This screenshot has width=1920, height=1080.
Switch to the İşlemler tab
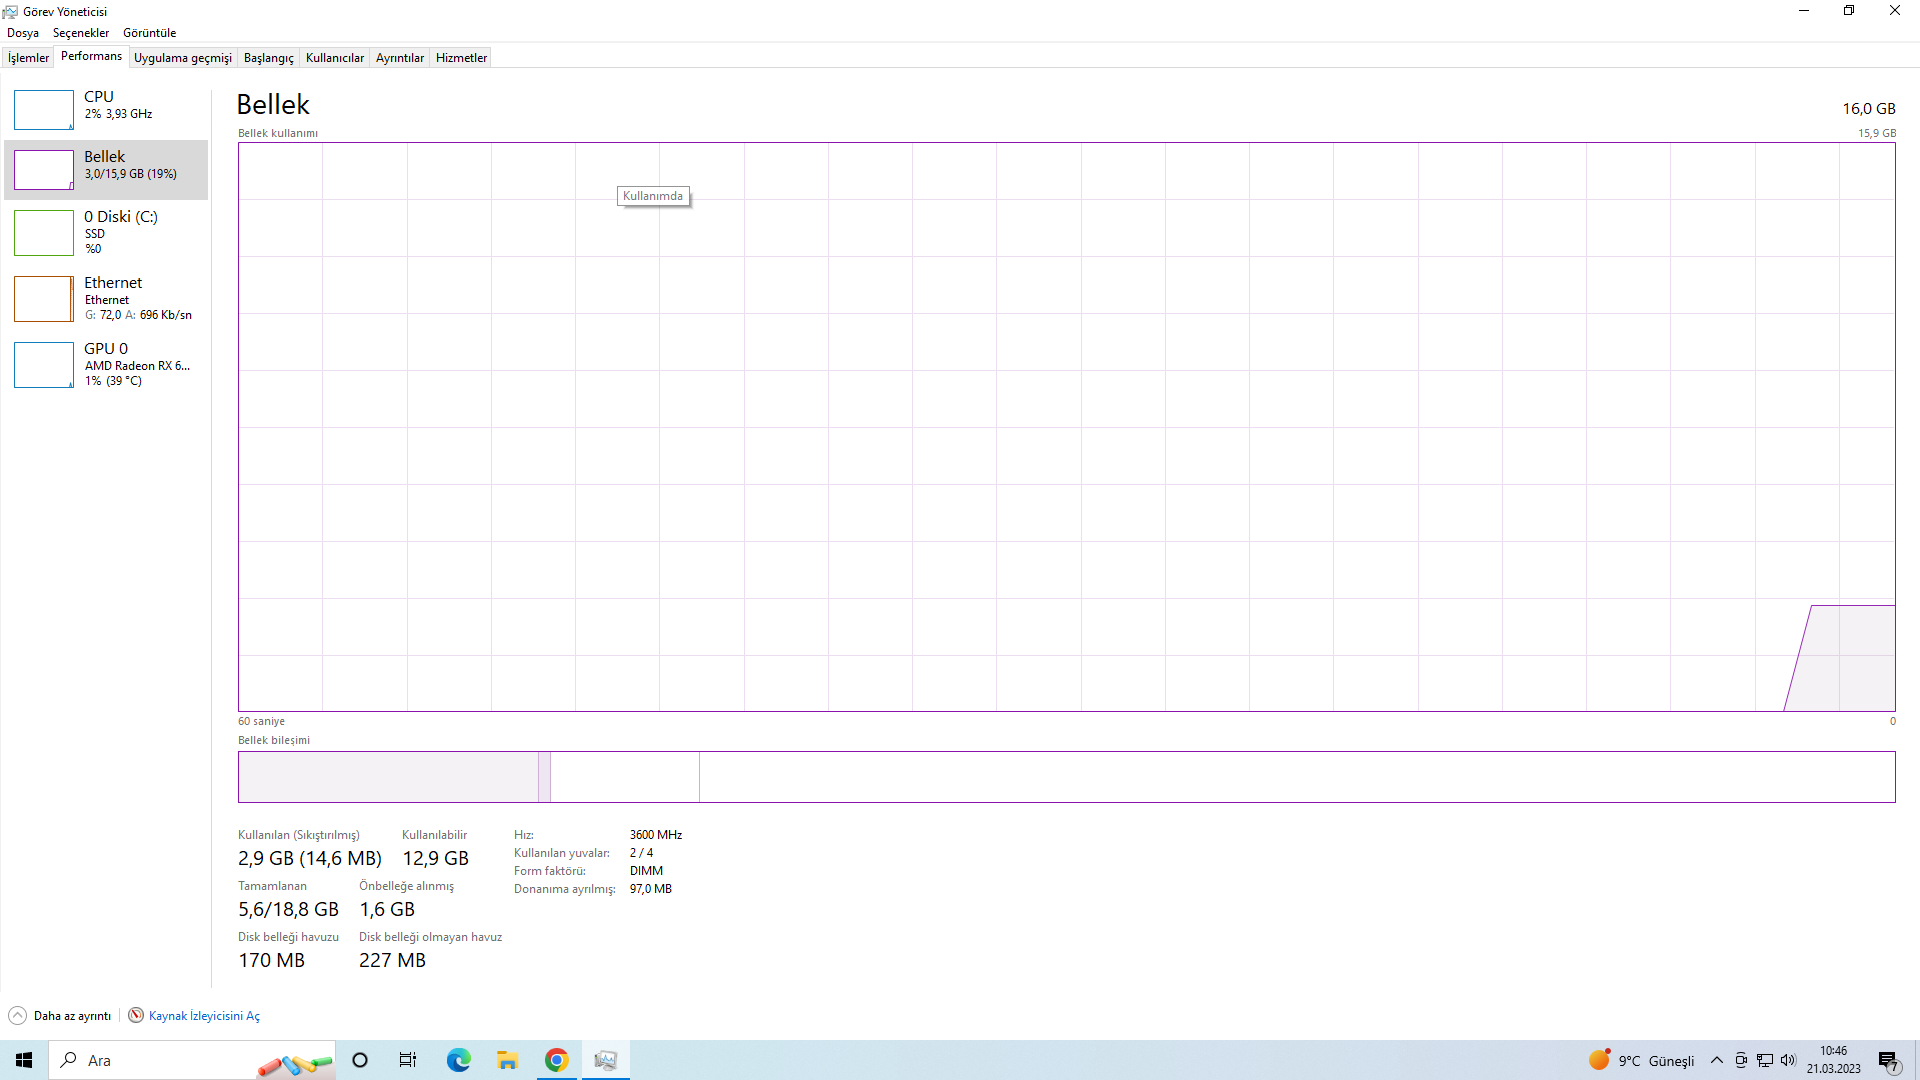28,58
